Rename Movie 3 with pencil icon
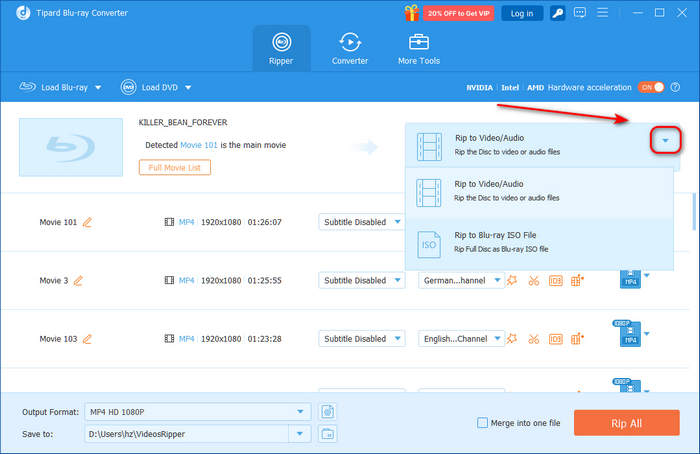The width and height of the screenshot is (700, 454). (78, 280)
